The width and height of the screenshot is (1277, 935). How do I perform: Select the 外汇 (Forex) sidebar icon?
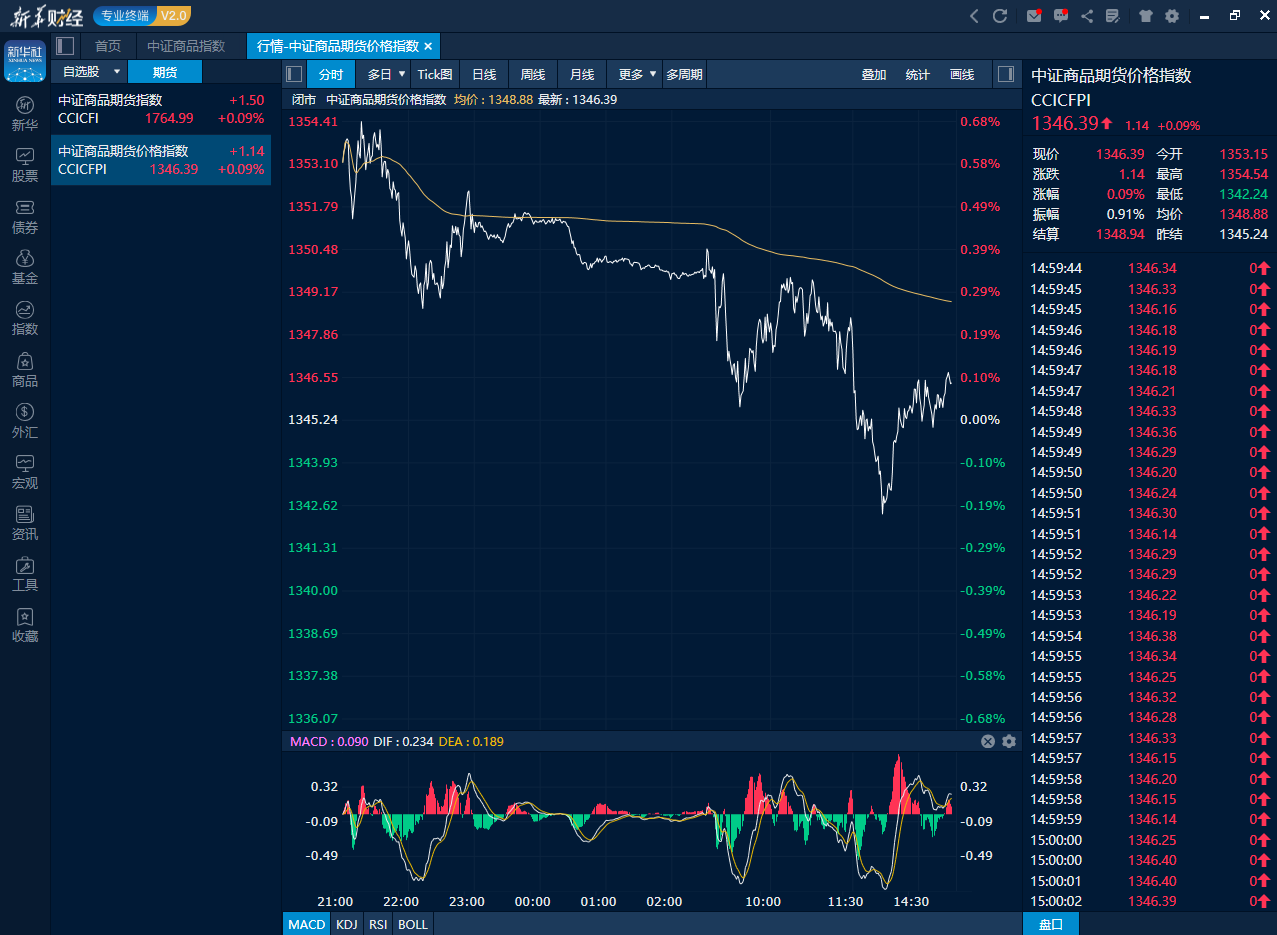coord(24,422)
